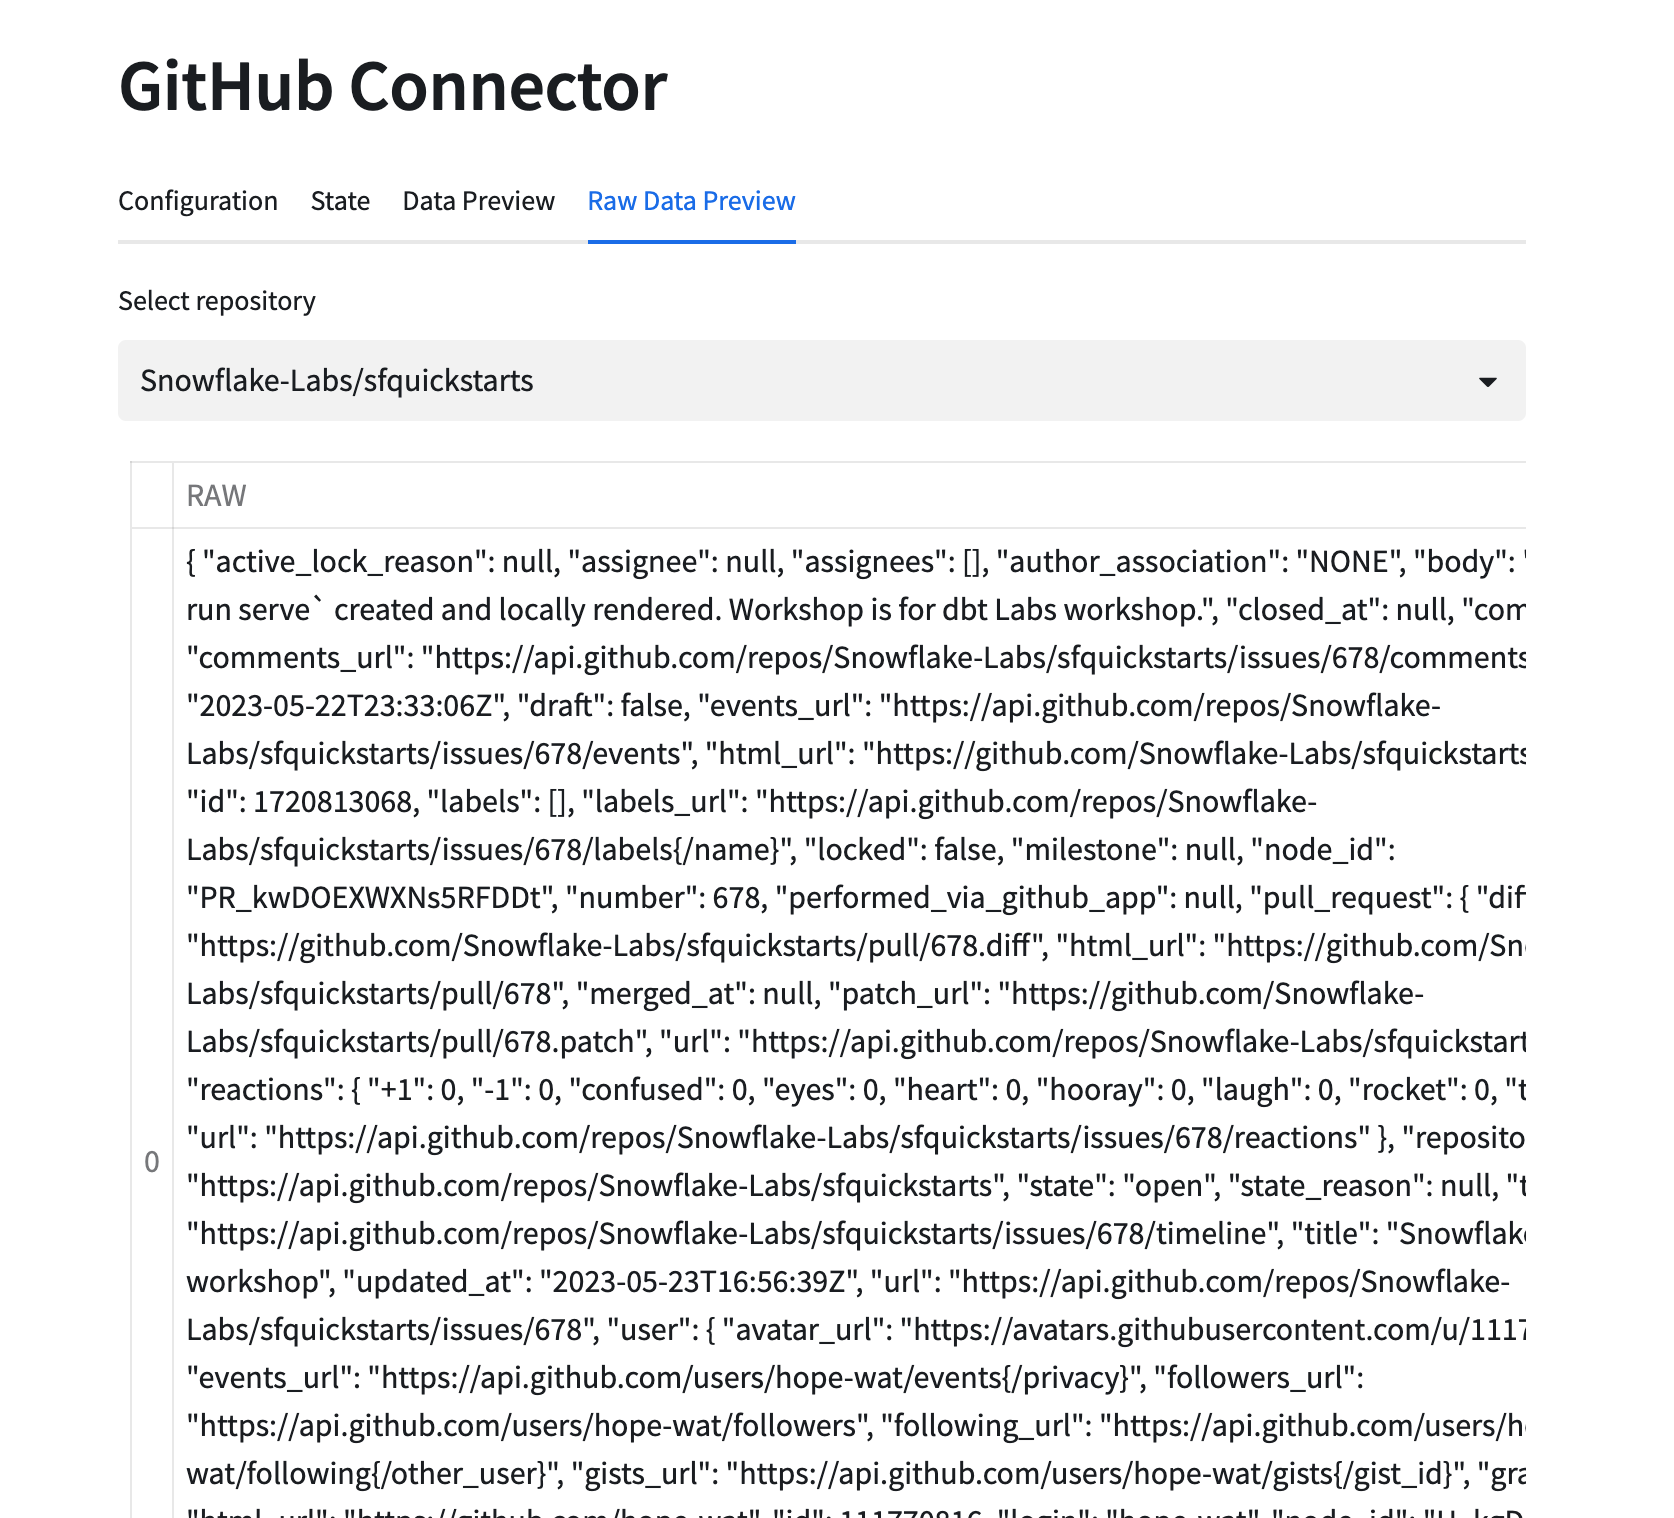Screen dimensions: 1674x1518
Task: Click the blank top-left table corner cell
Action: tap(152, 496)
